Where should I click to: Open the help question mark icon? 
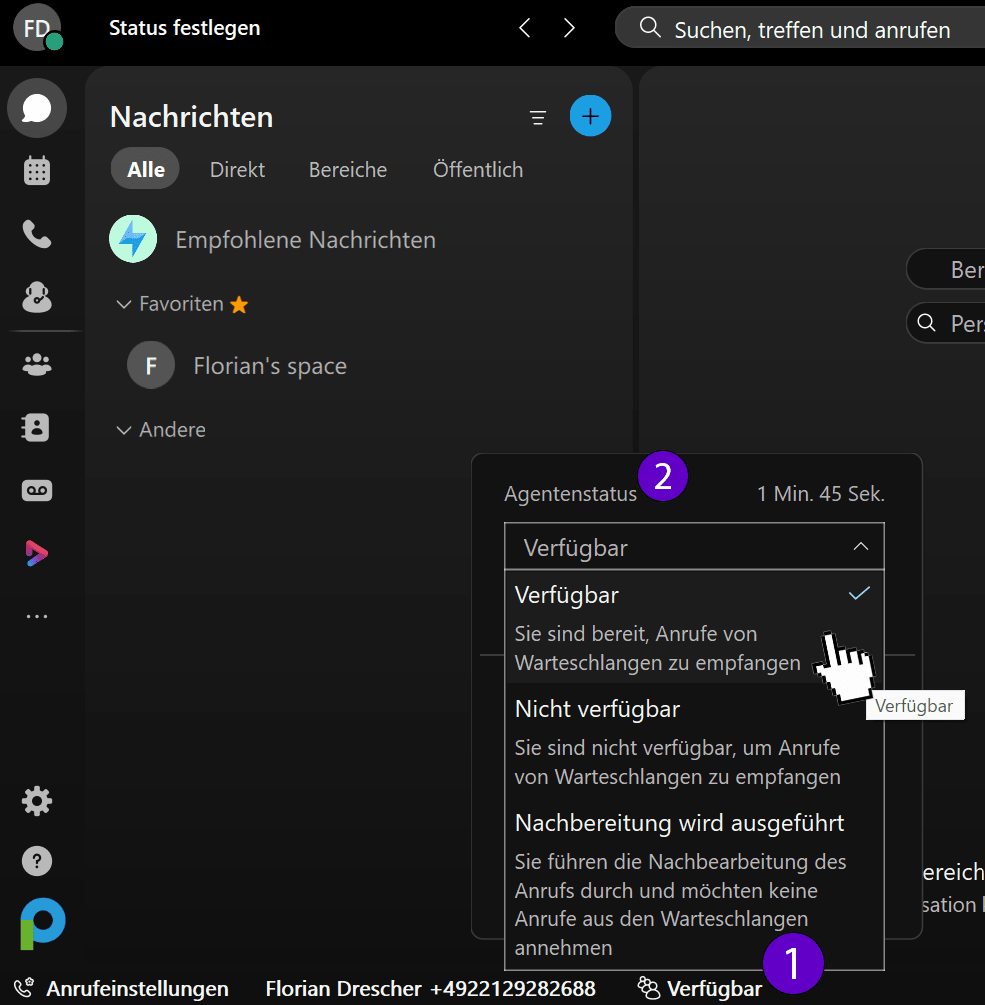click(37, 861)
